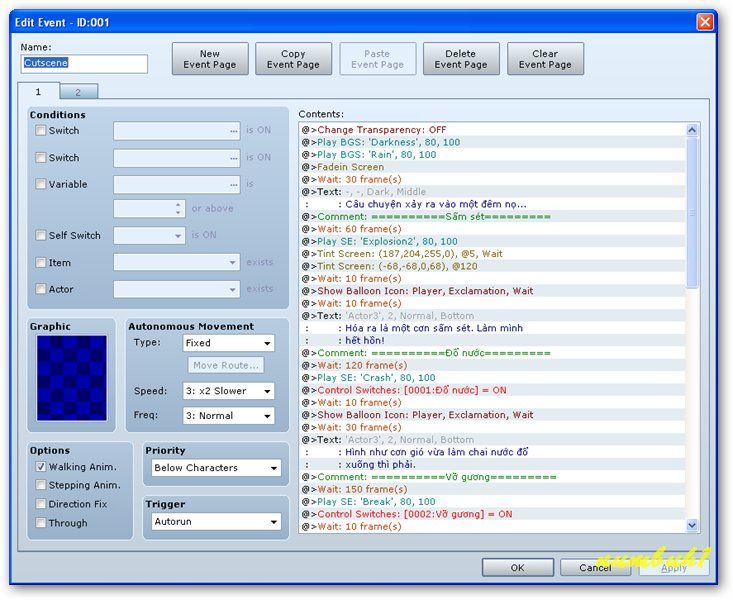The image size is (733, 600).
Task: Select the 'Wait: 150 frame(s)' command line
Action: tap(493, 489)
